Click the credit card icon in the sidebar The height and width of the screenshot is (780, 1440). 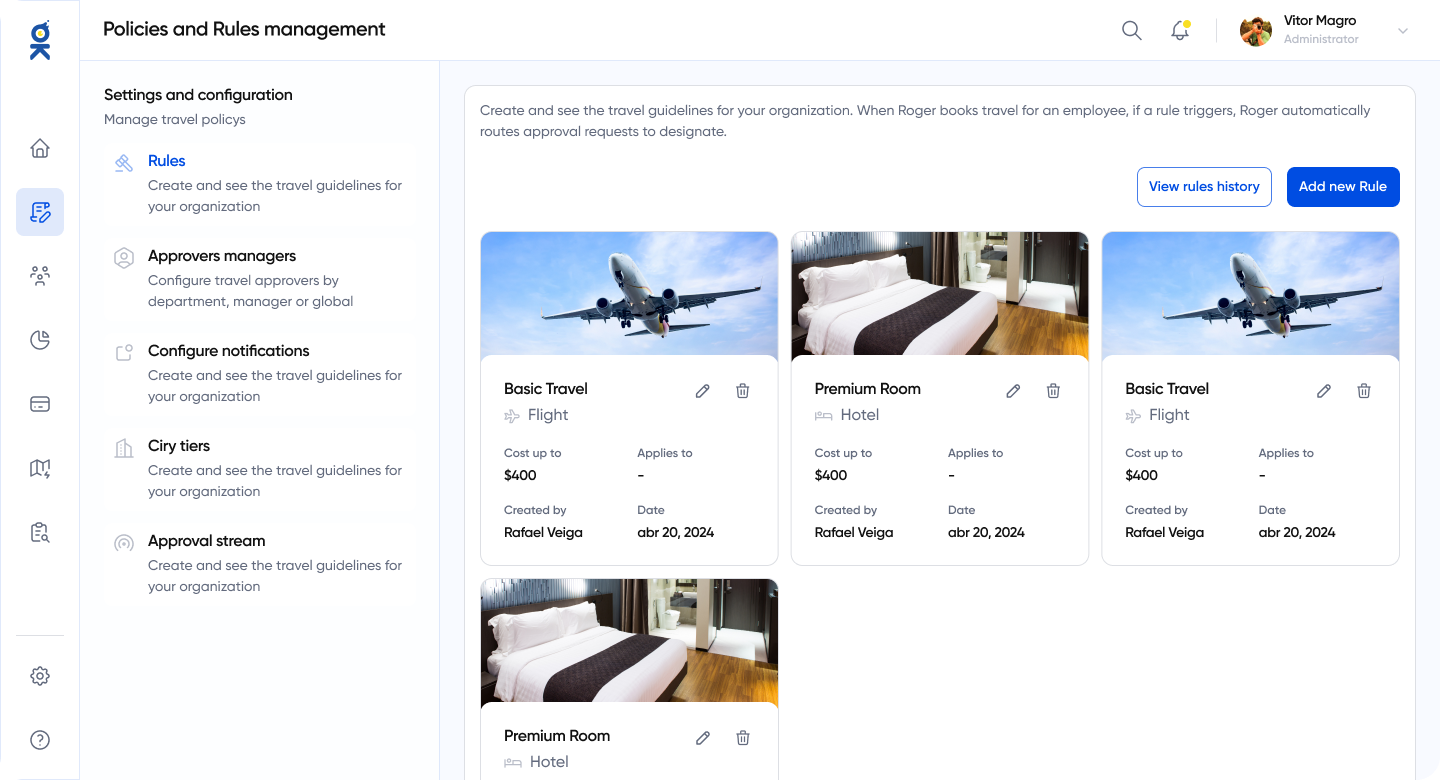tap(40, 404)
